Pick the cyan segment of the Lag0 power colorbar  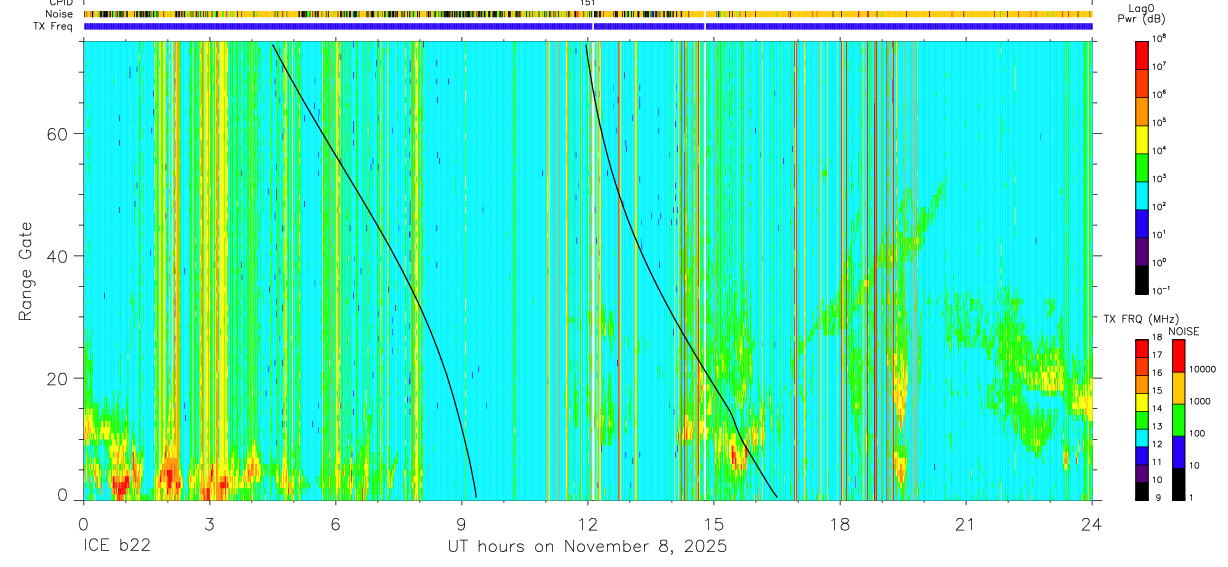click(x=1143, y=195)
